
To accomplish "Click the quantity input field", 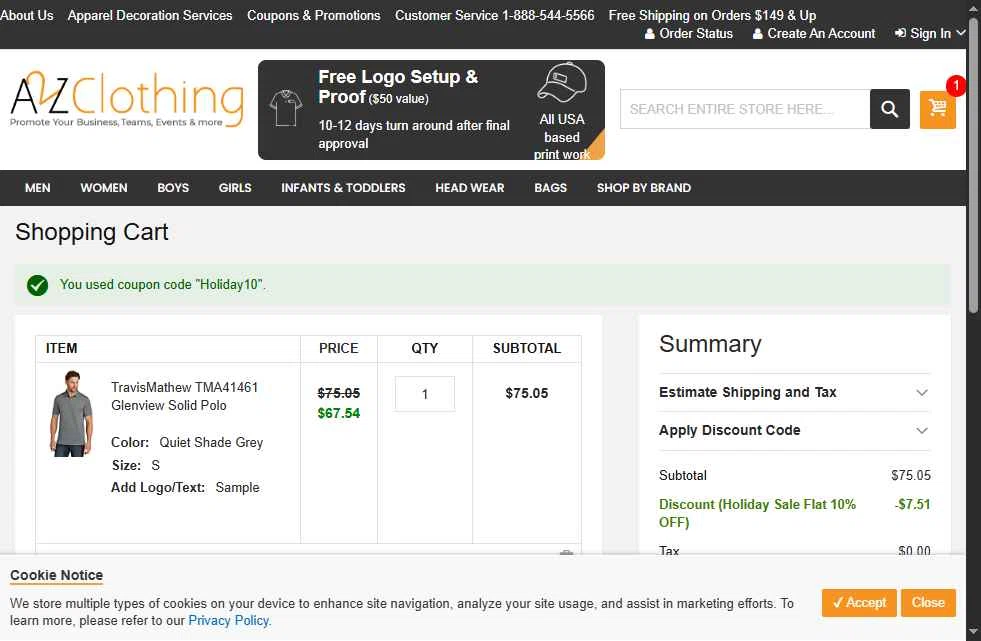I will pos(425,394).
